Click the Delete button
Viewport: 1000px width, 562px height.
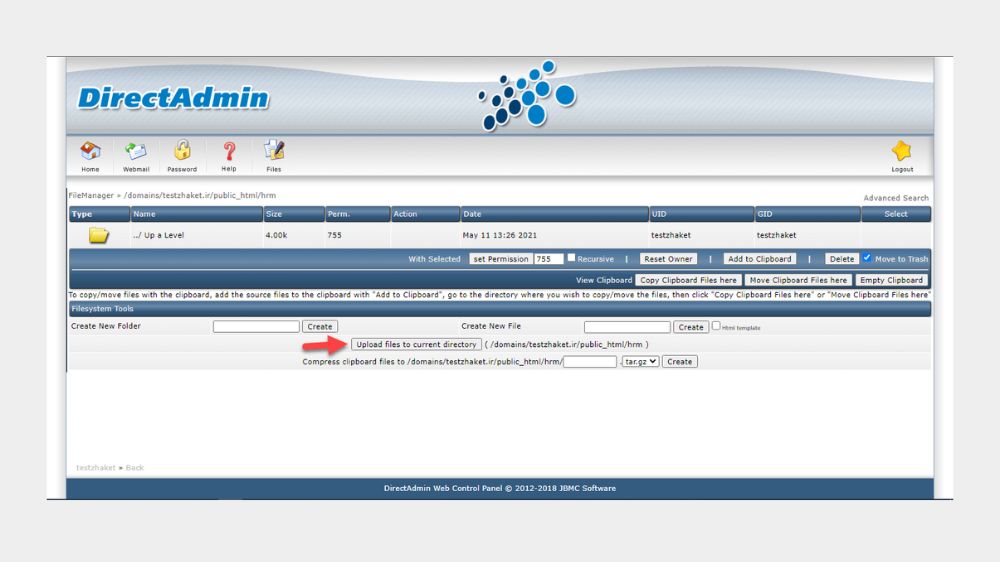click(842, 259)
